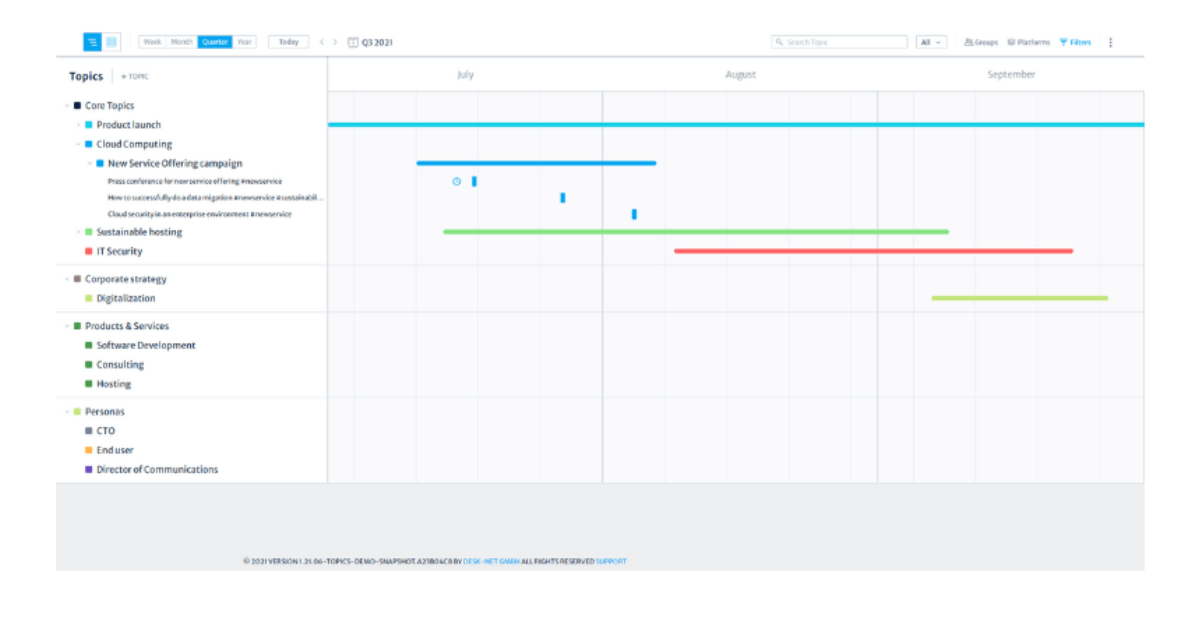Open the Filters funnel
Image resolution: width=1200 pixels, height=628 pixels.
point(1075,42)
